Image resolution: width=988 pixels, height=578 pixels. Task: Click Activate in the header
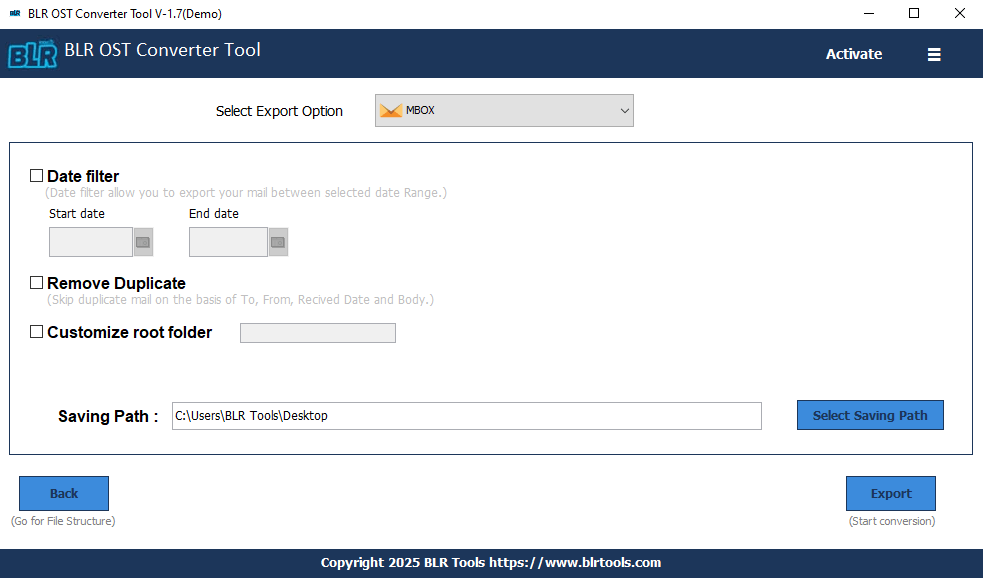tap(854, 54)
